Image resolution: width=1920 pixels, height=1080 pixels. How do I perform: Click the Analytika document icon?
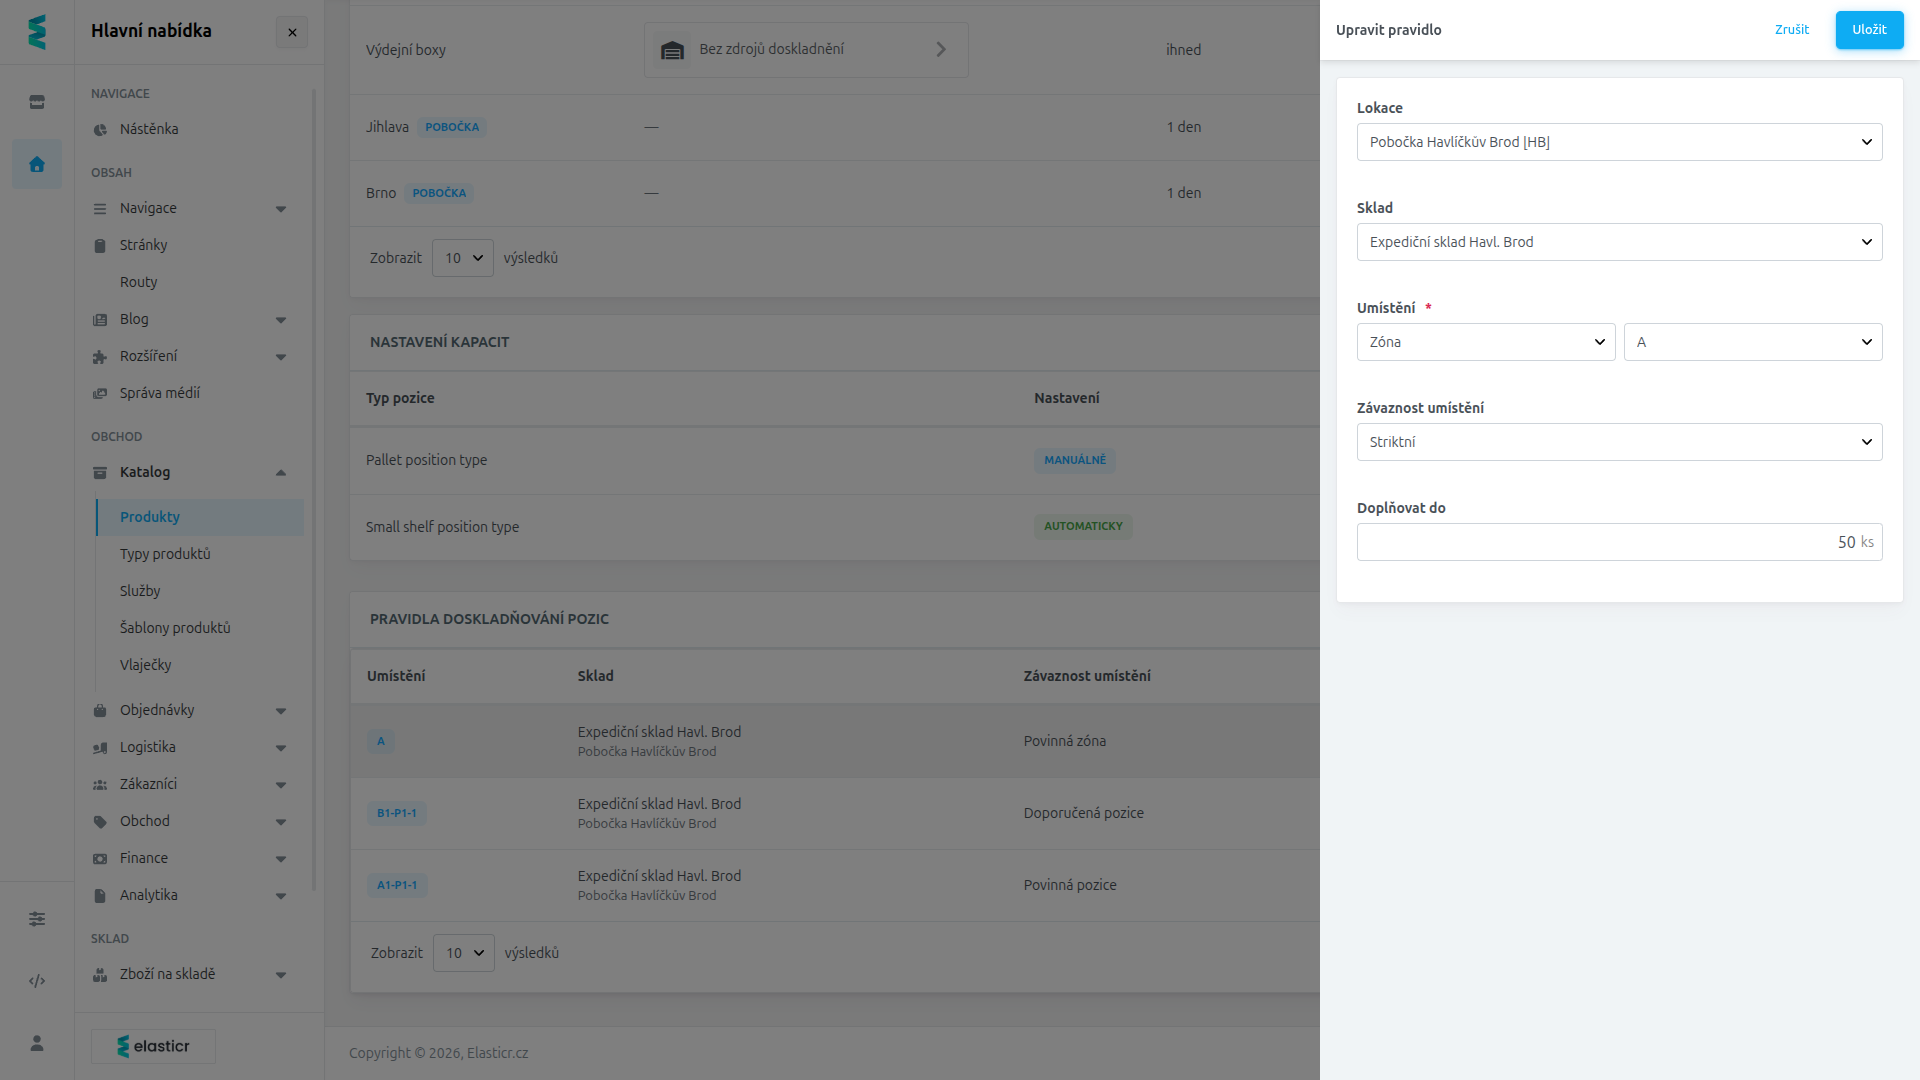(100, 896)
